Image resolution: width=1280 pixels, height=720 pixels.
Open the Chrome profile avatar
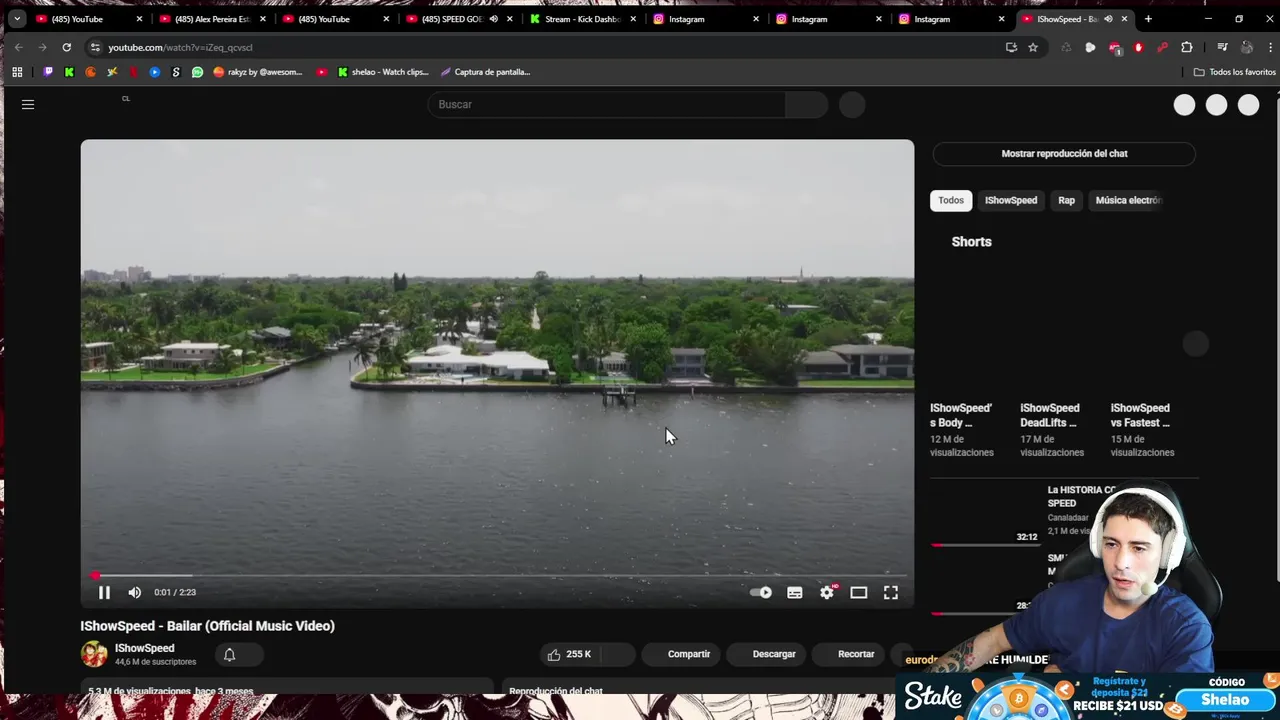[x=1247, y=47]
